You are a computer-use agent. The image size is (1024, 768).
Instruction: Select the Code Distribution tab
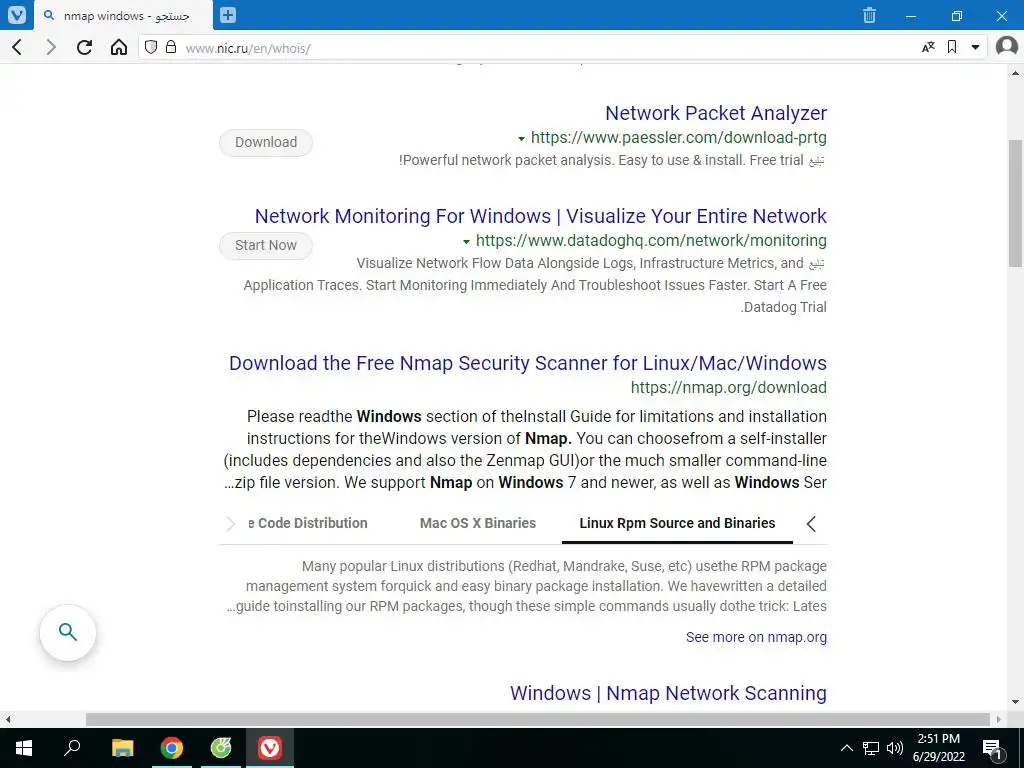pos(308,524)
